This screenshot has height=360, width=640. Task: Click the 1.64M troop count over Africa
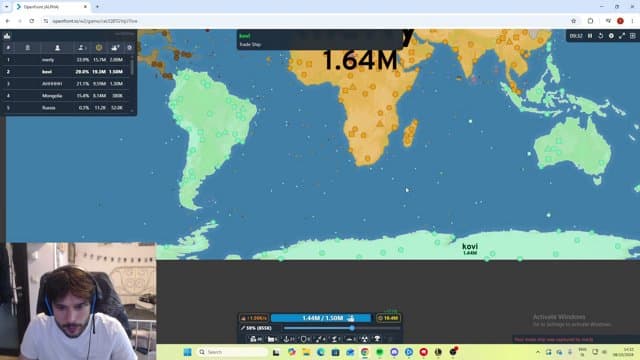pos(360,60)
